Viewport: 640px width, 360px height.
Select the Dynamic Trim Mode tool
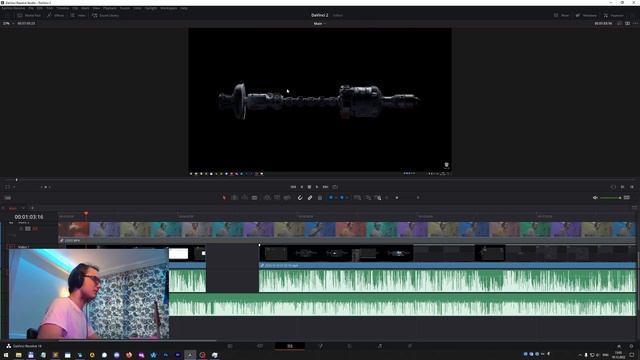click(x=244, y=198)
